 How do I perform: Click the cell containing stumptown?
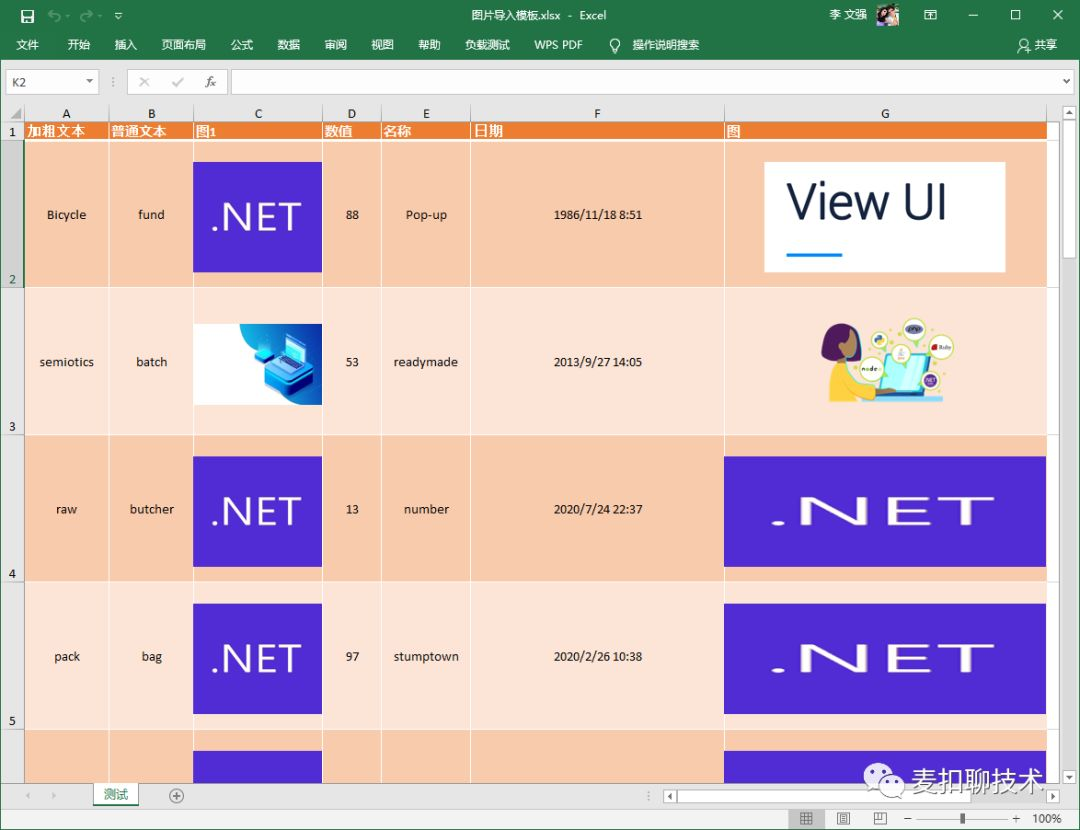426,656
